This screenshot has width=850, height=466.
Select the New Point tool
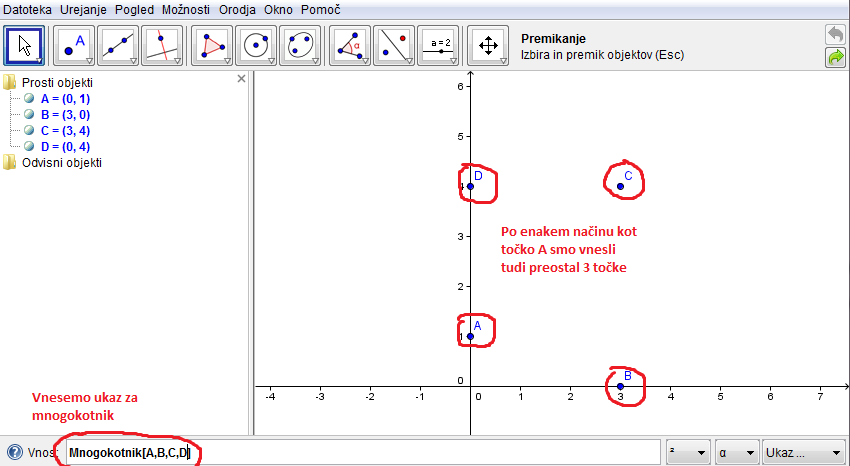click(x=74, y=46)
